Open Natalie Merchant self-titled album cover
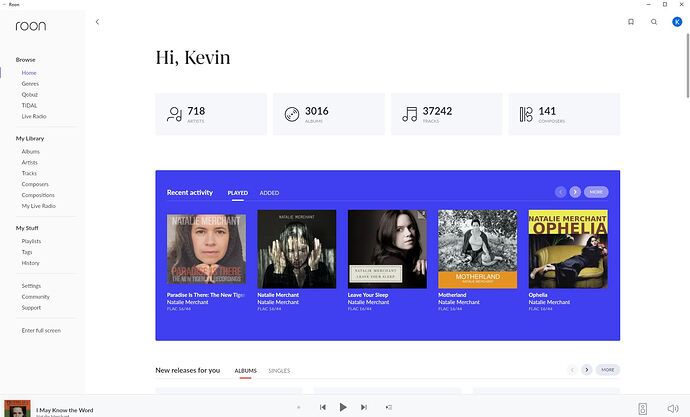This screenshot has height=417, width=690. point(297,249)
